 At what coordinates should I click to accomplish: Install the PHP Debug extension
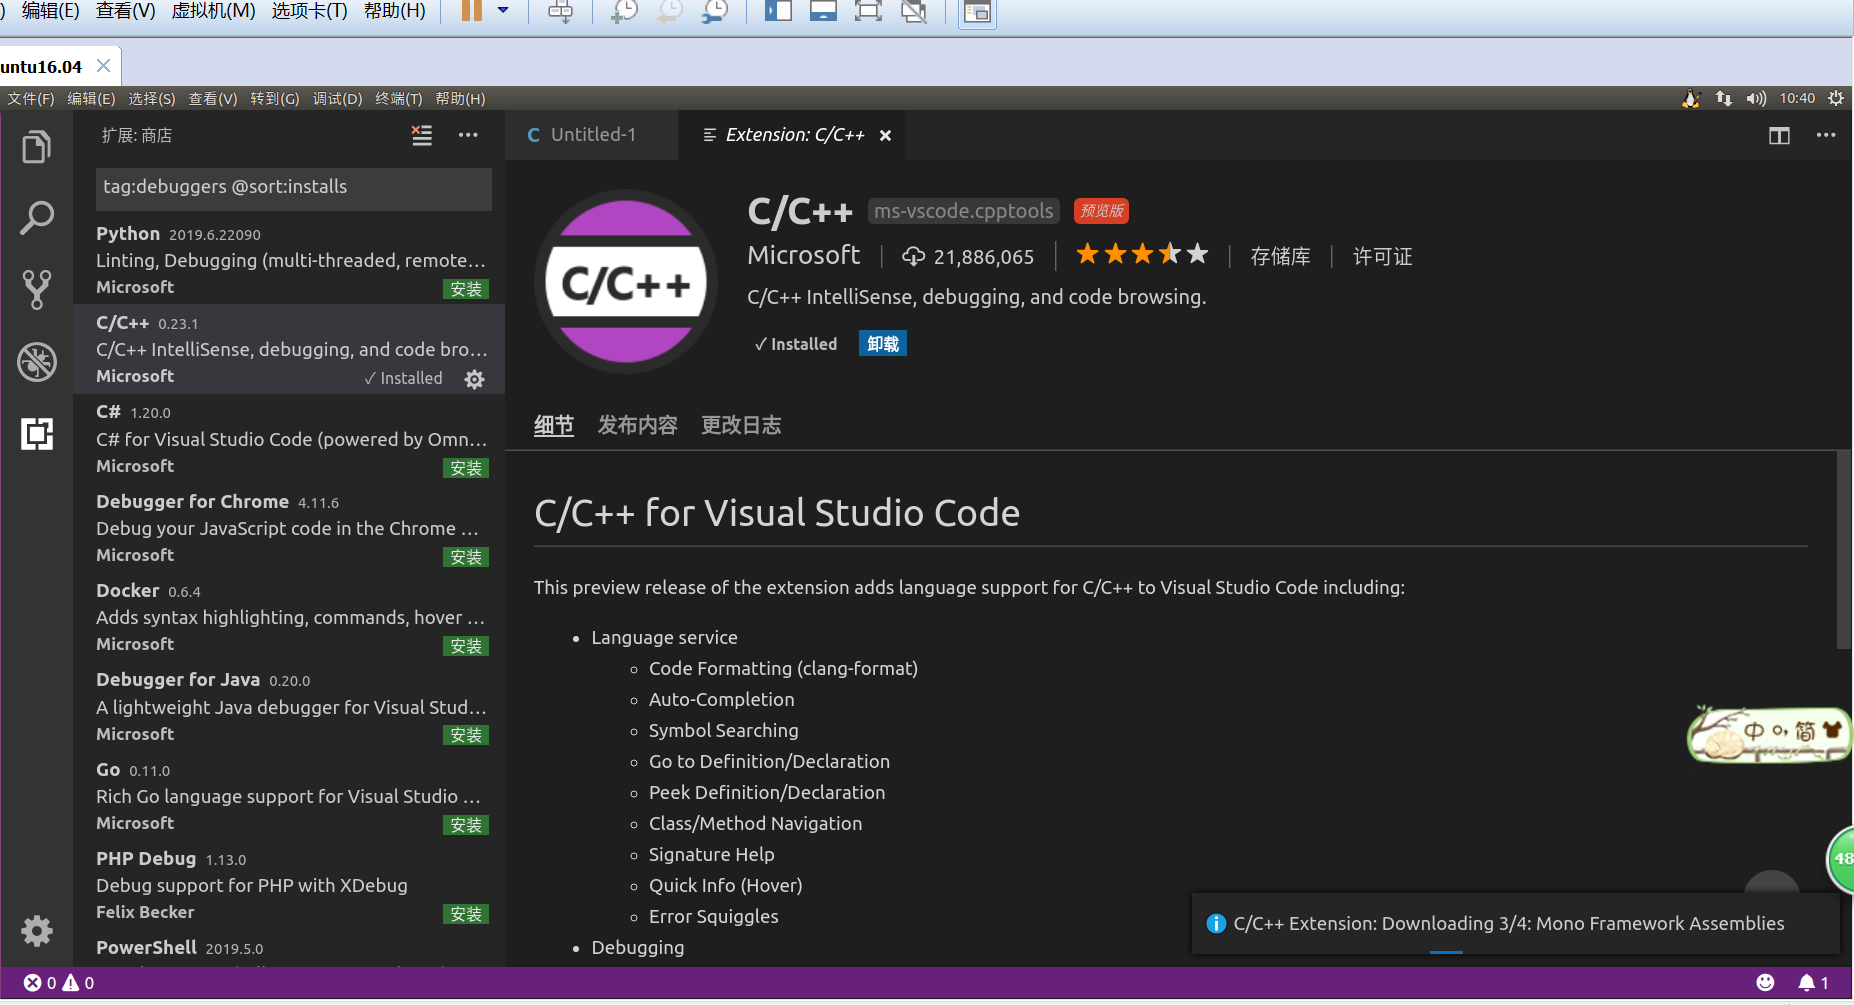point(466,914)
